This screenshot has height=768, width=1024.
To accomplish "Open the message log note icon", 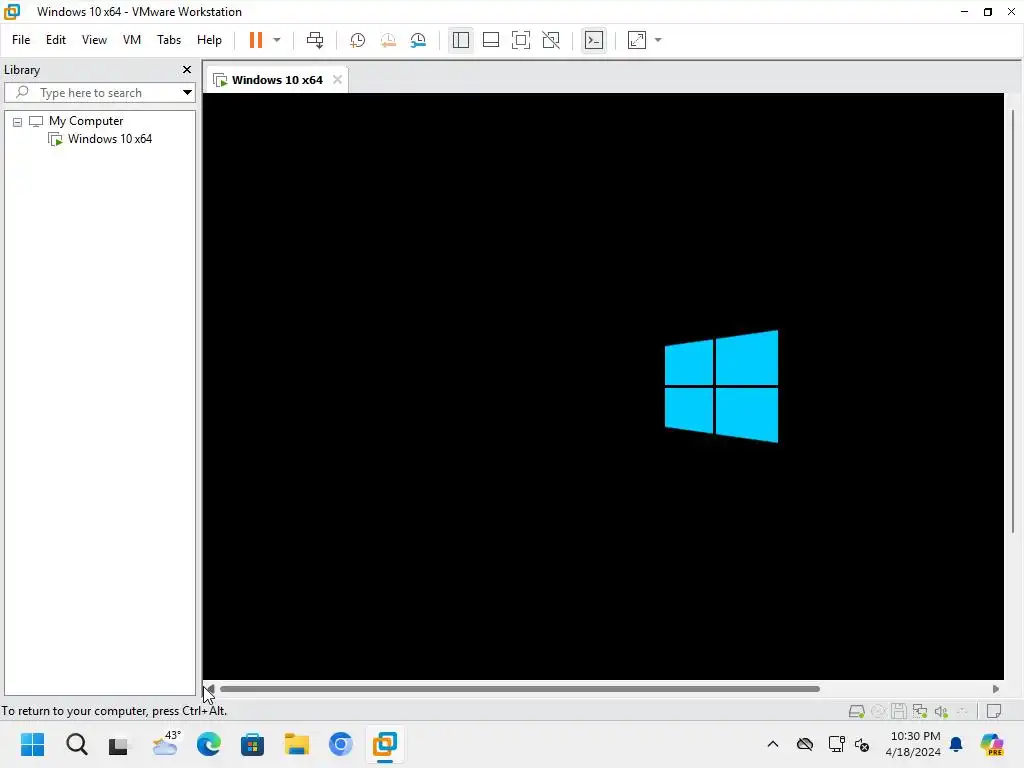I will (x=993, y=711).
